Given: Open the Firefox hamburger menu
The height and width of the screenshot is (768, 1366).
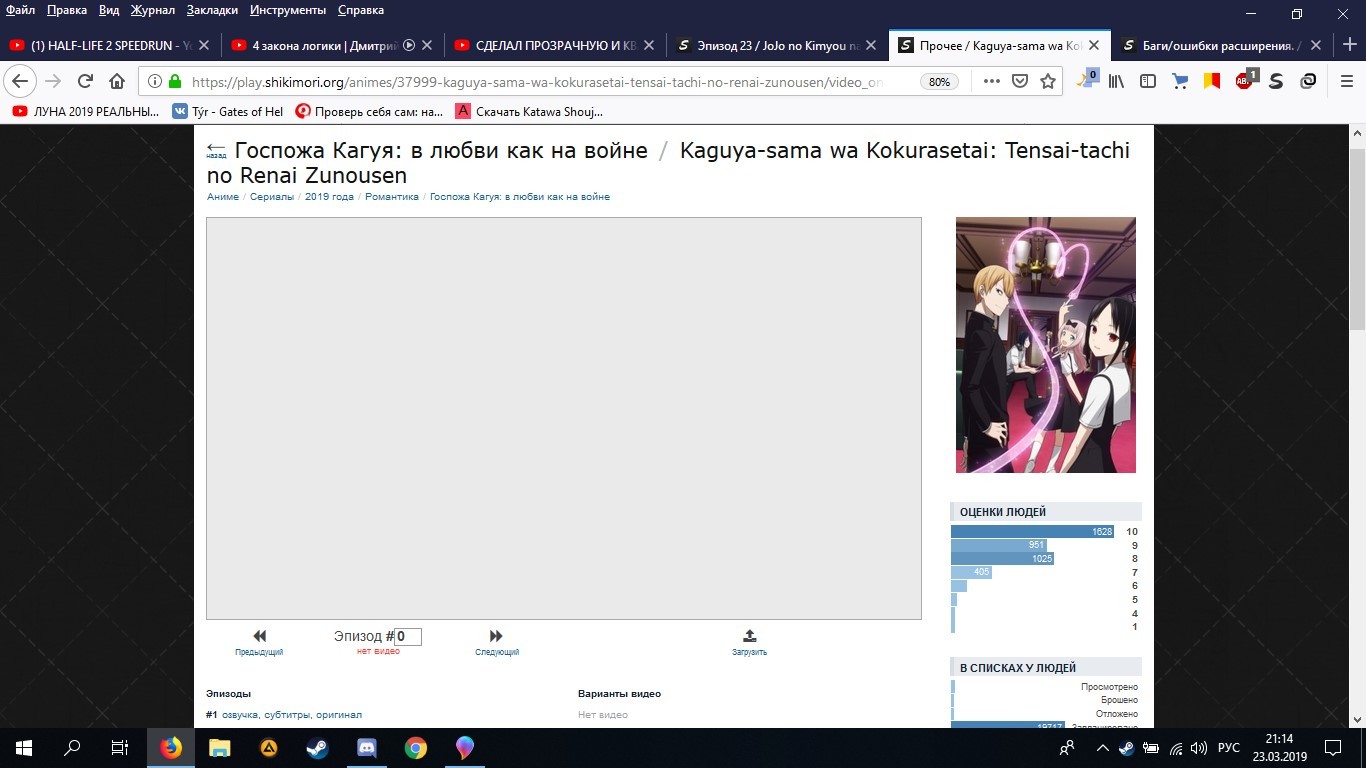Looking at the screenshot, I should (x=1347, y=81).
